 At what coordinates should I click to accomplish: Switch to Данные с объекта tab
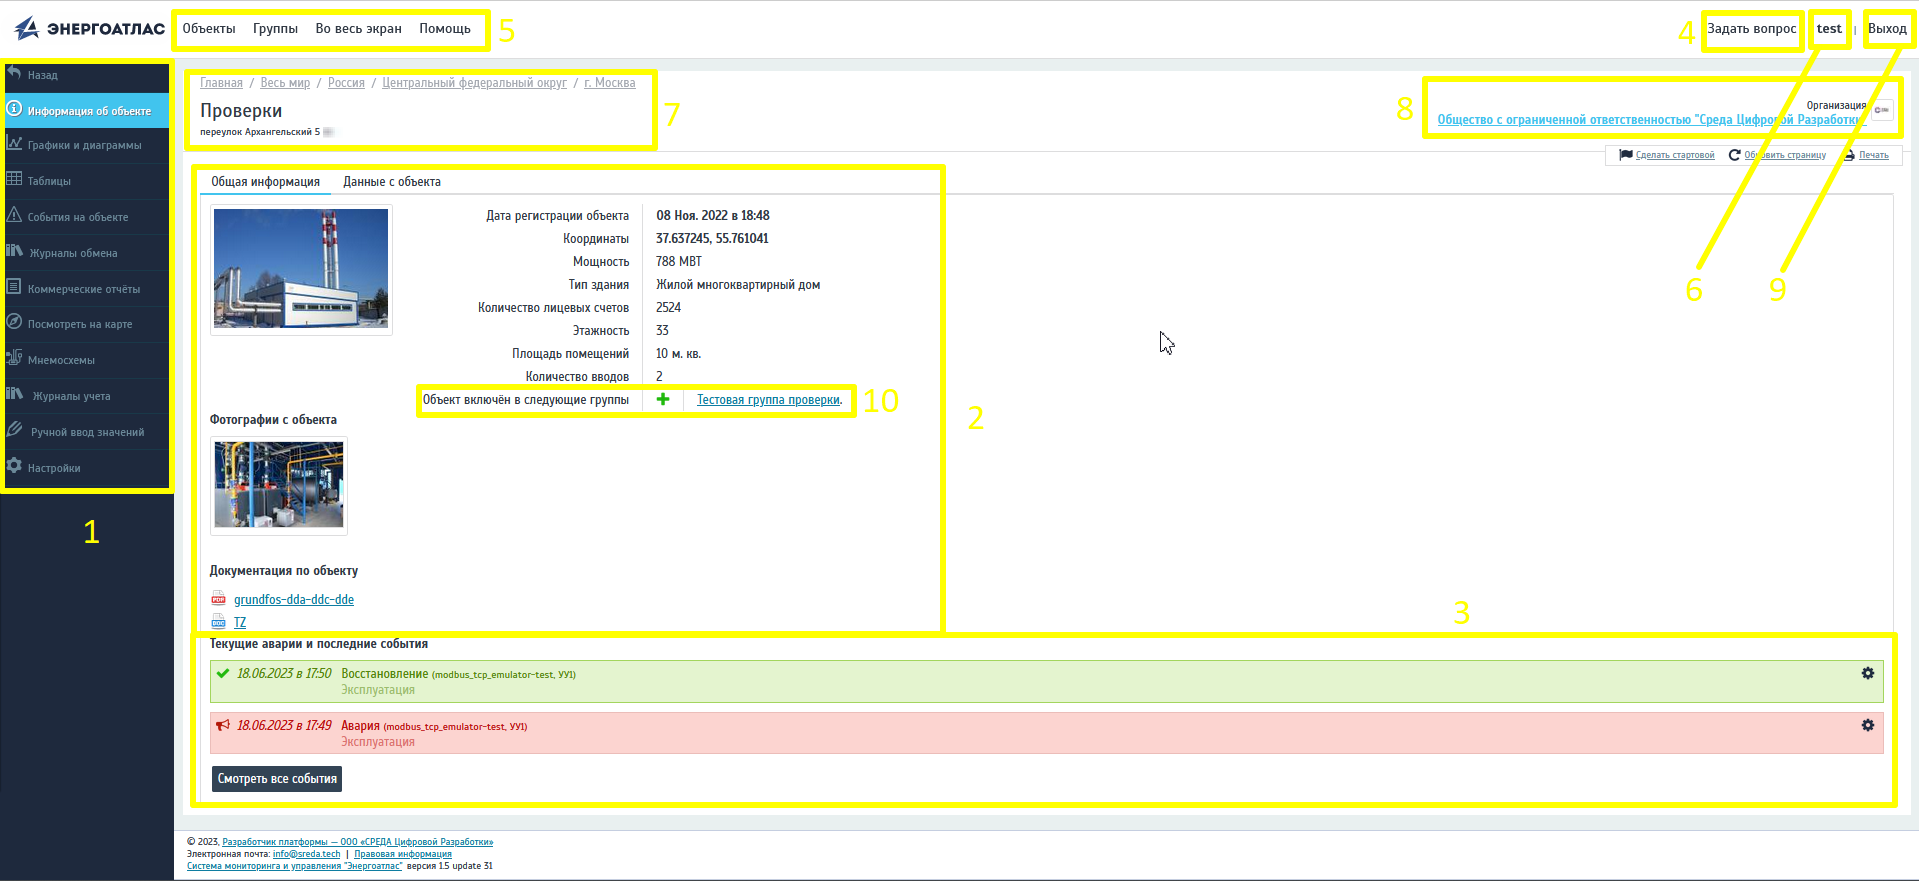pos(391,182)
